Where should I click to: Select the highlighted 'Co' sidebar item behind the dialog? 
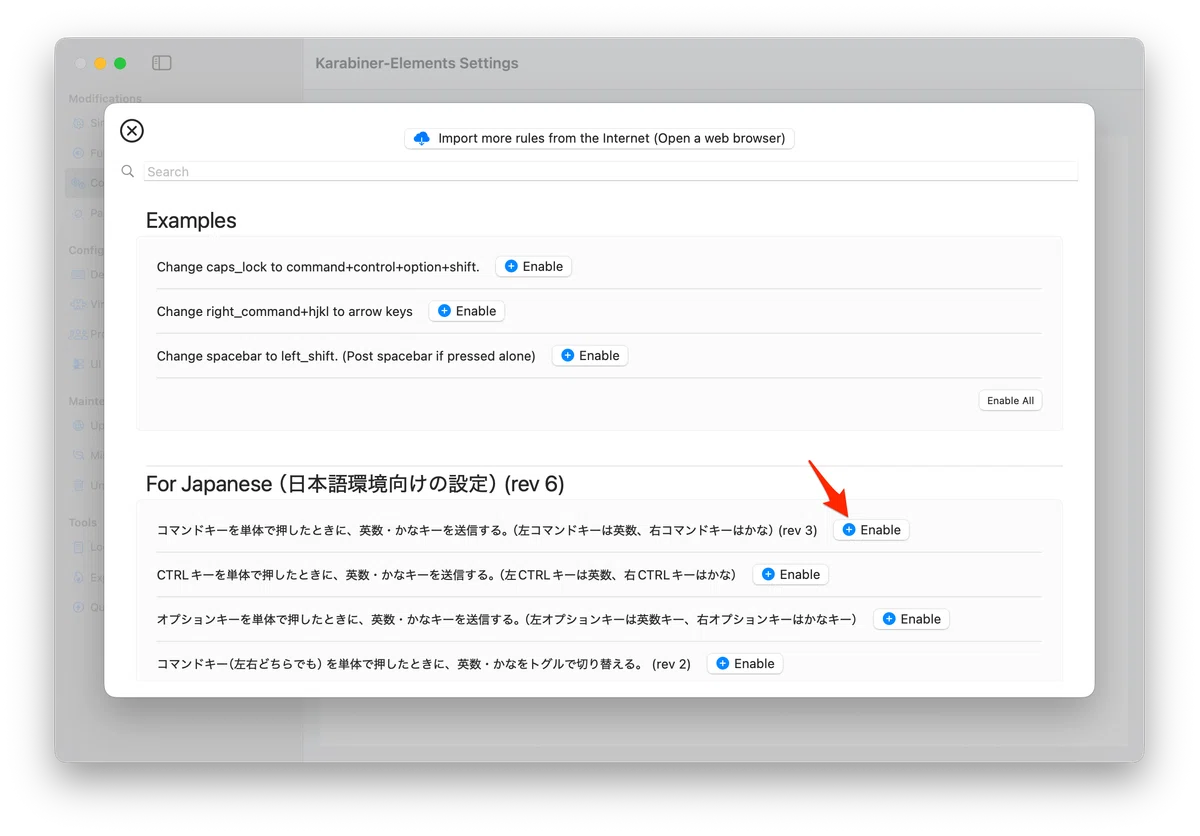86,183
